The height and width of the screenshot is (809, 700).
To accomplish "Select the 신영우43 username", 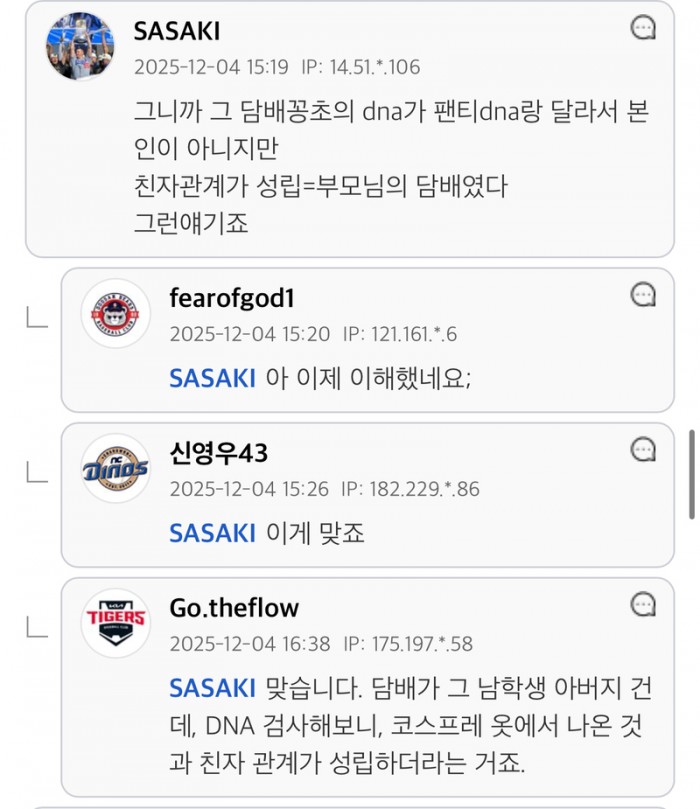I will pos(218,454).
